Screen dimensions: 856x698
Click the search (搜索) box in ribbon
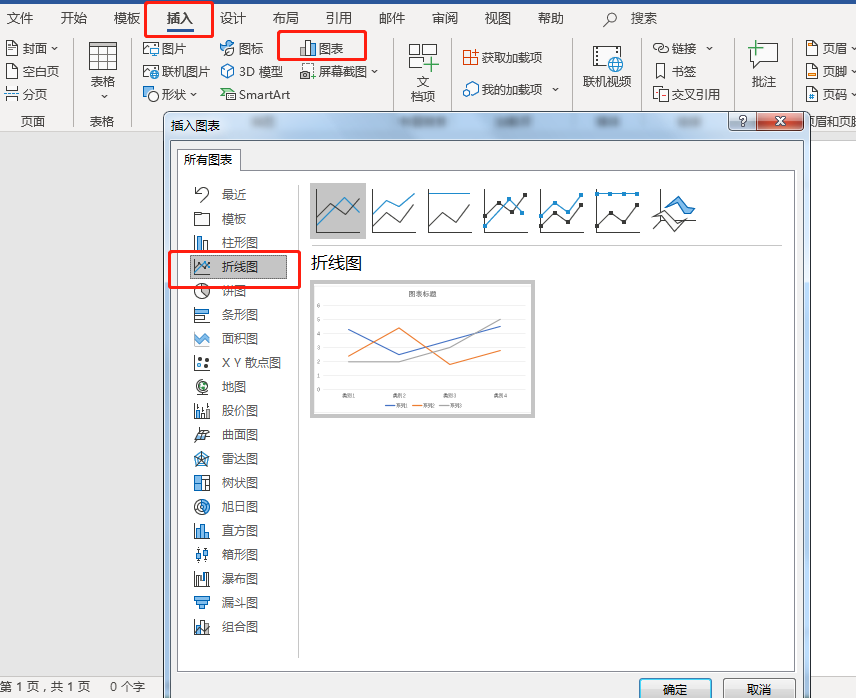631,19
